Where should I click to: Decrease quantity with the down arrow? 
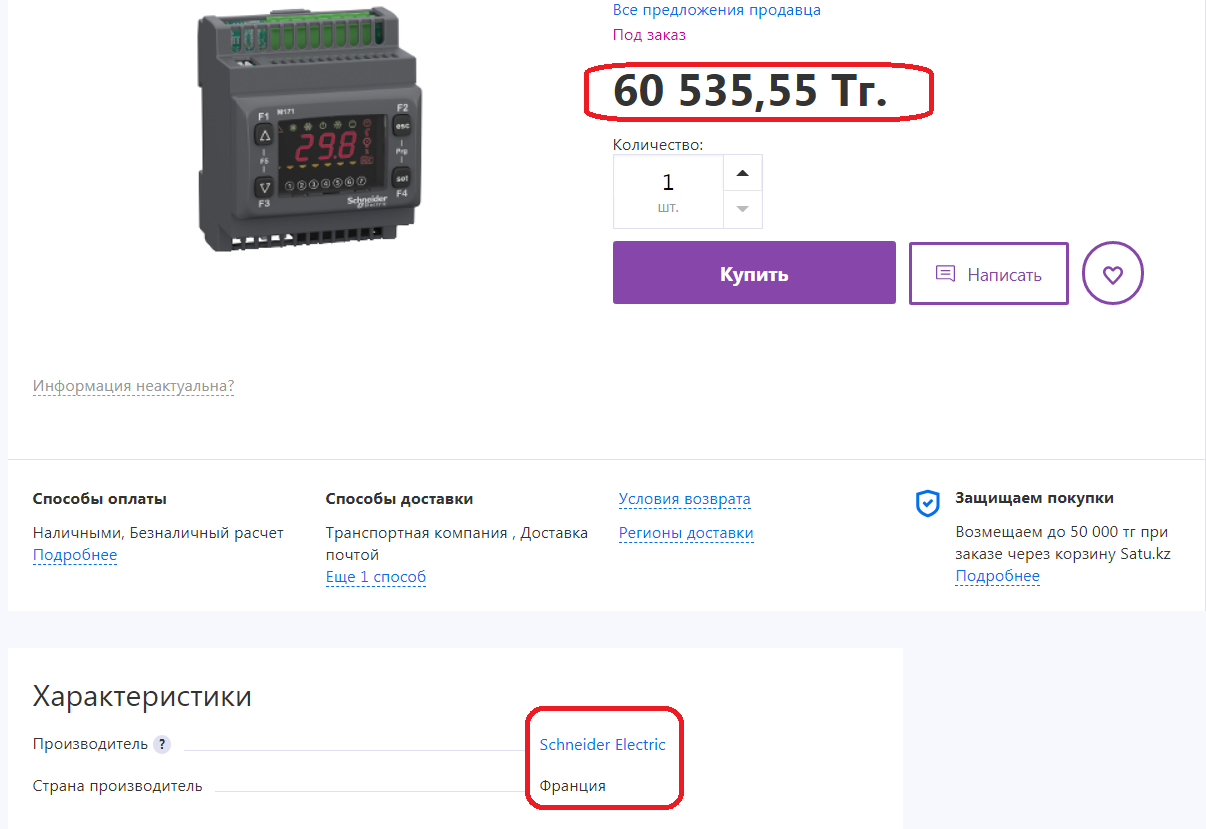coord(742,209)
